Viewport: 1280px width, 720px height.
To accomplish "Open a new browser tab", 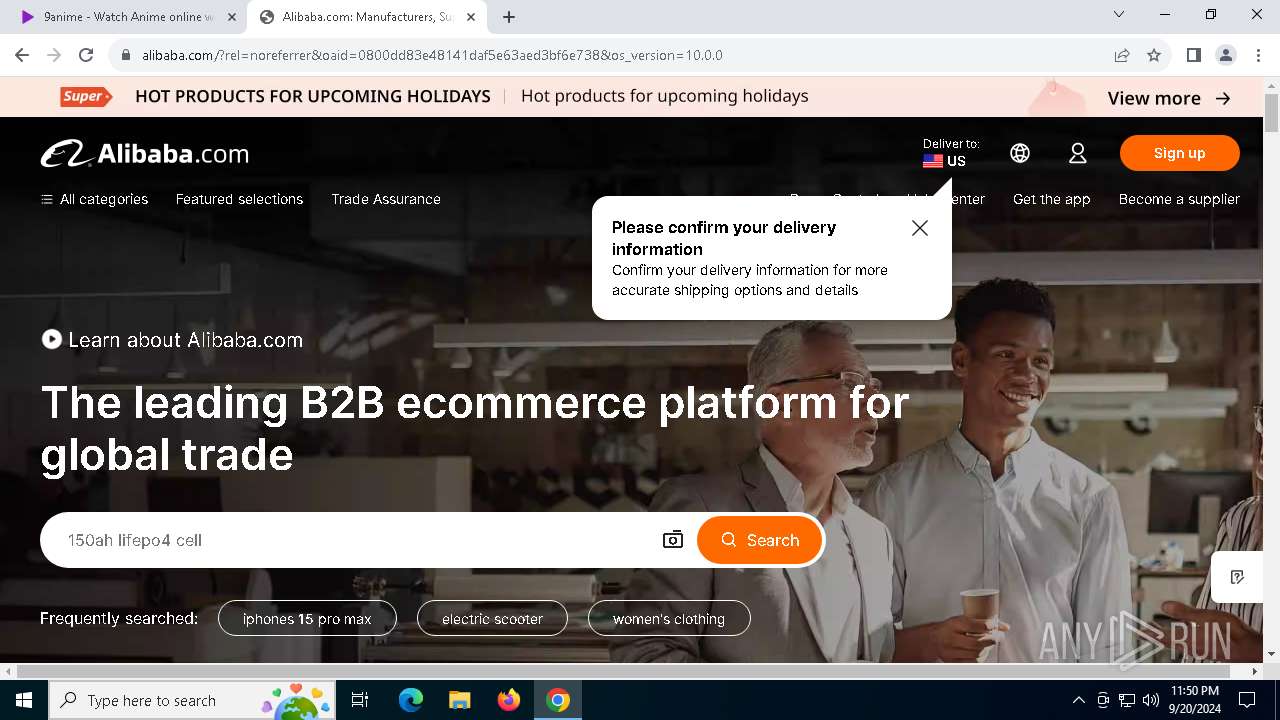I will [x=509, y=17].
